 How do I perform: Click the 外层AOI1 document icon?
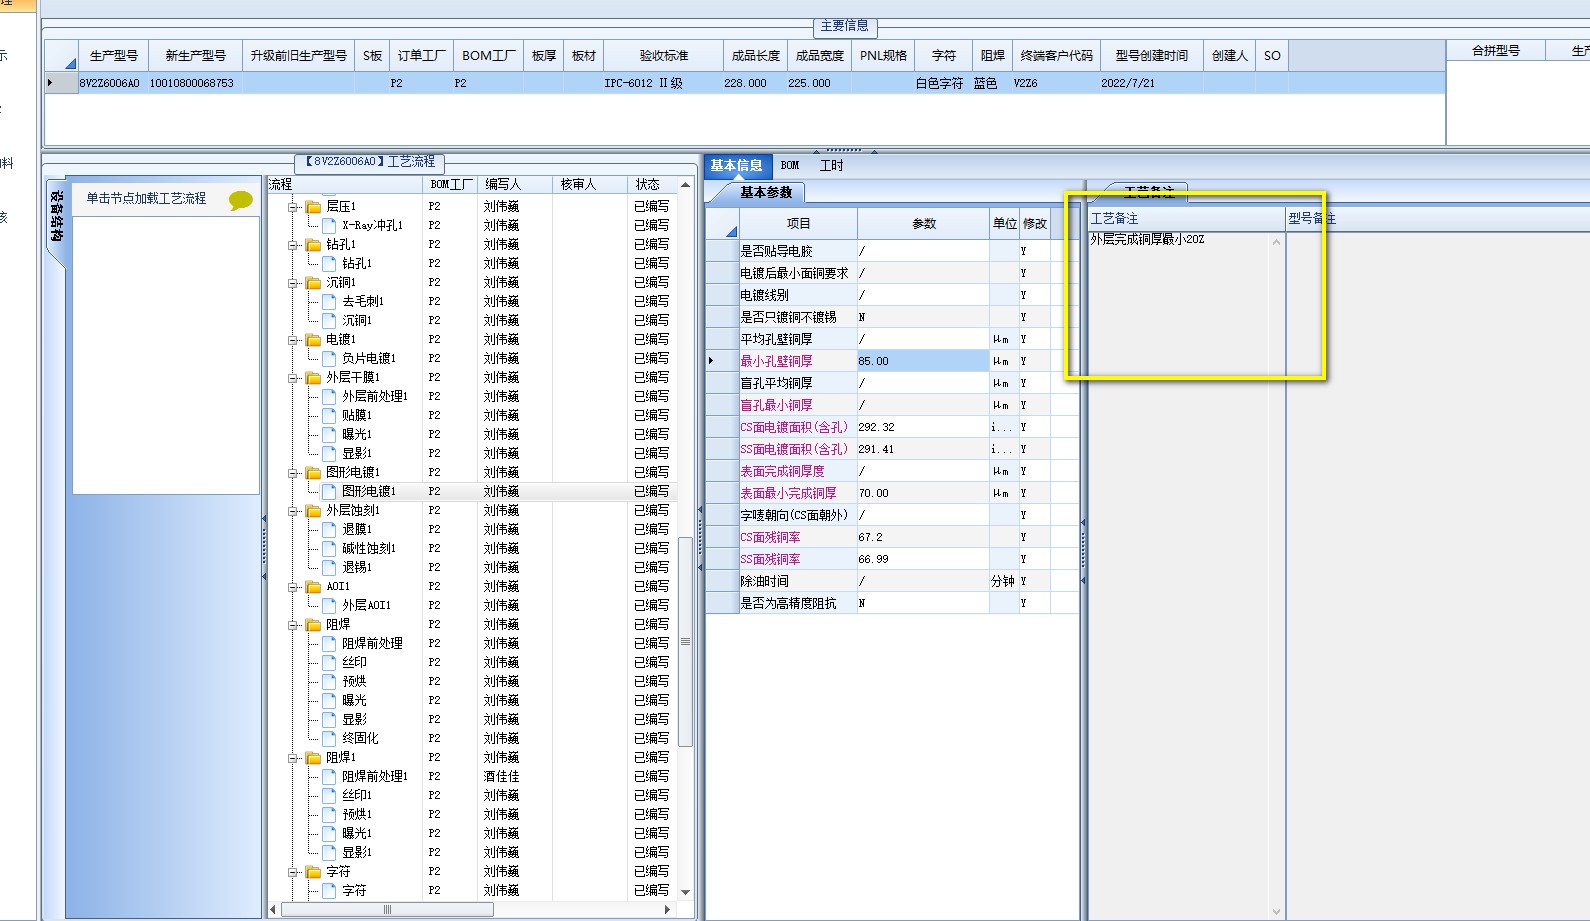(x=329, y=606)
